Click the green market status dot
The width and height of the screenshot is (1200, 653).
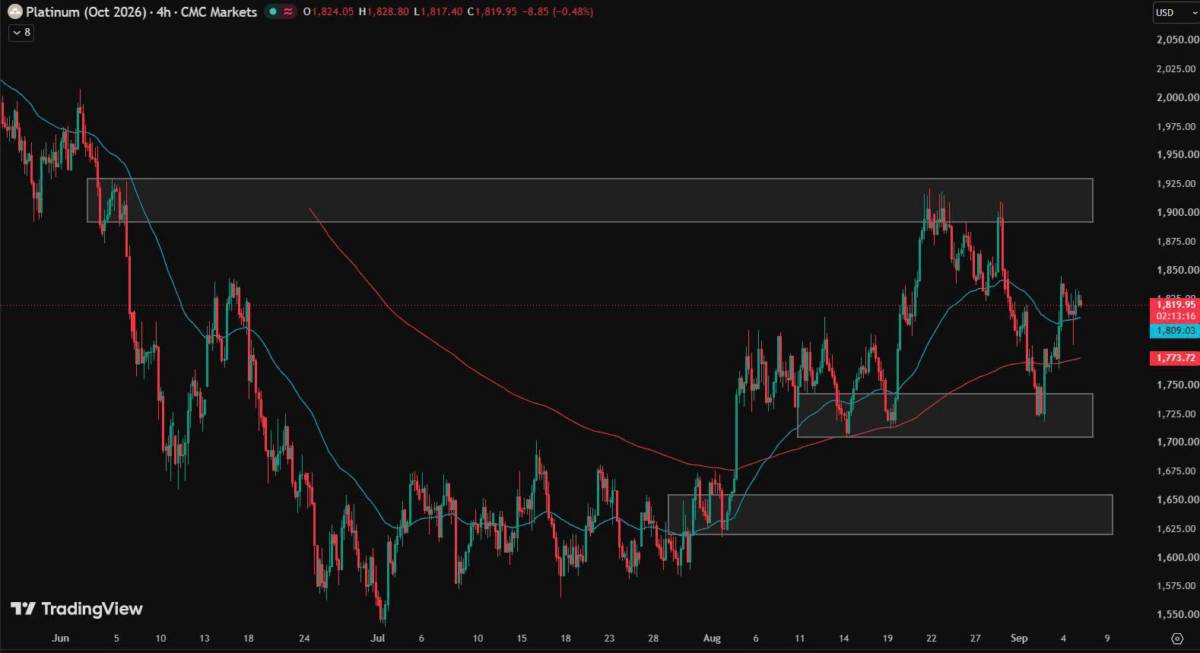pyautogui.click(x=273, y=12)
